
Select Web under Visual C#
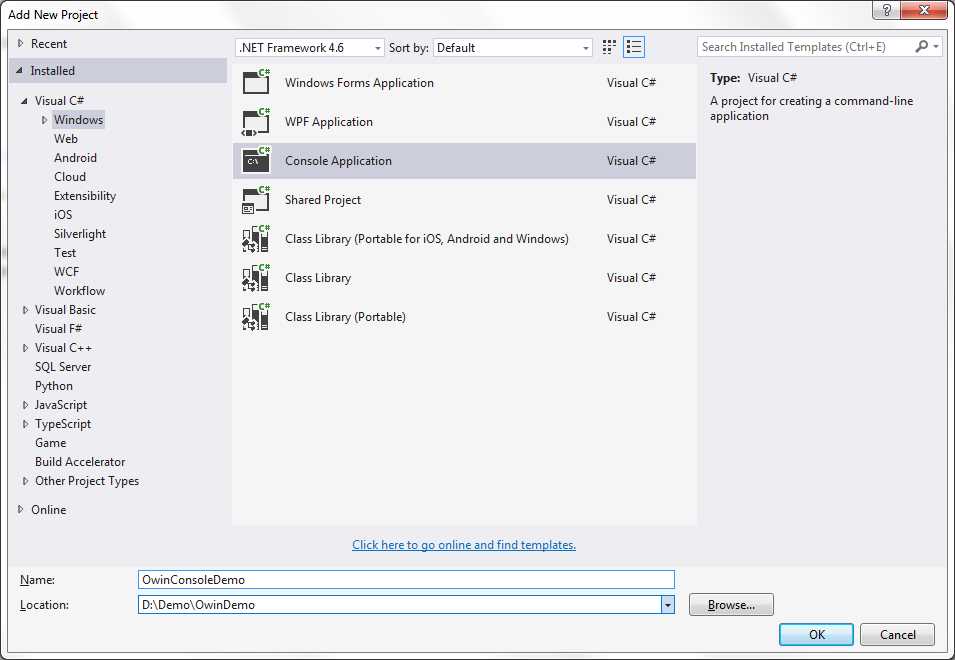pos(66,138)
